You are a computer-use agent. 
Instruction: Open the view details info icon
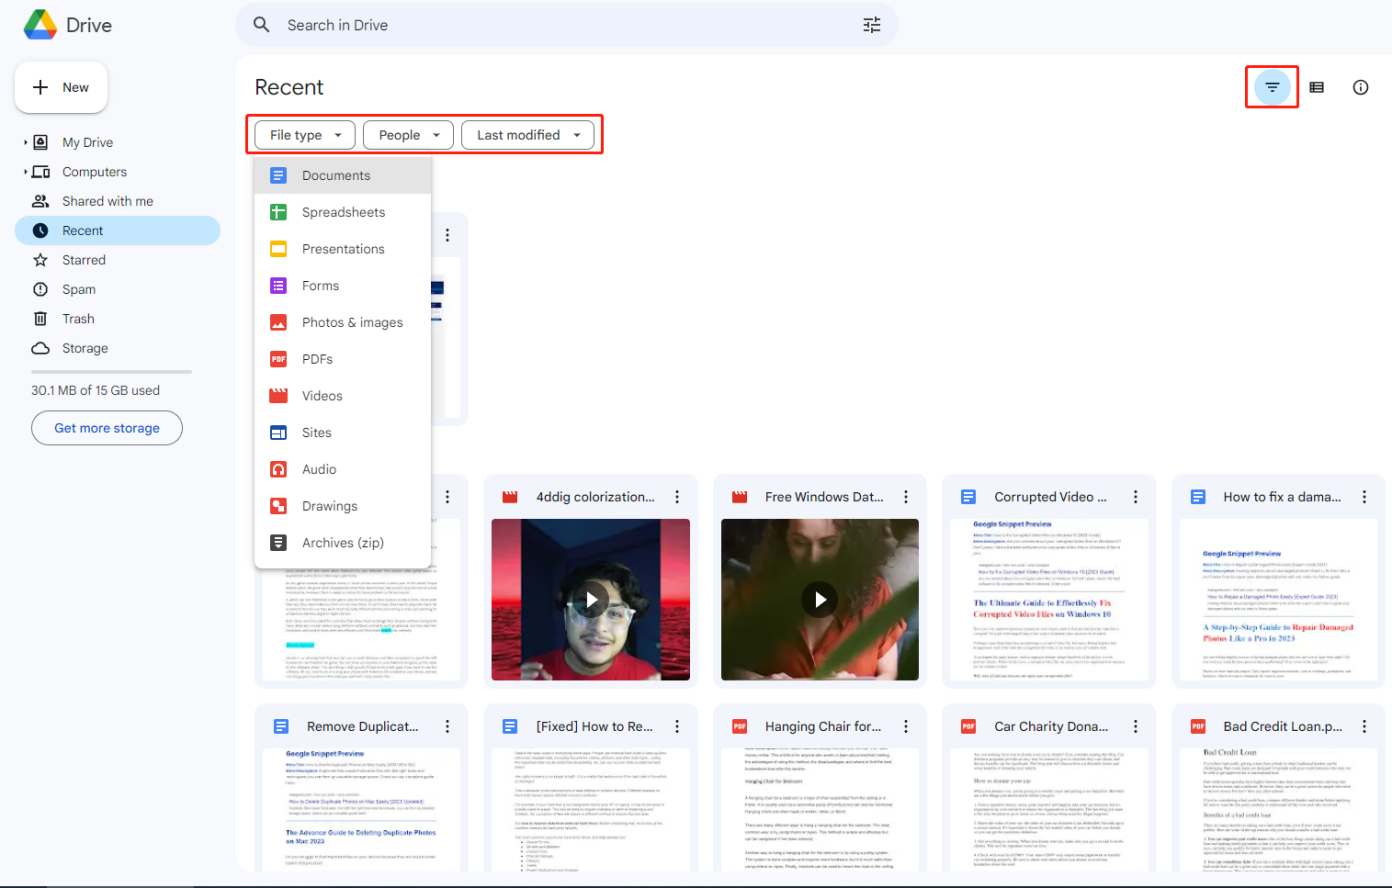(1360, 87)
